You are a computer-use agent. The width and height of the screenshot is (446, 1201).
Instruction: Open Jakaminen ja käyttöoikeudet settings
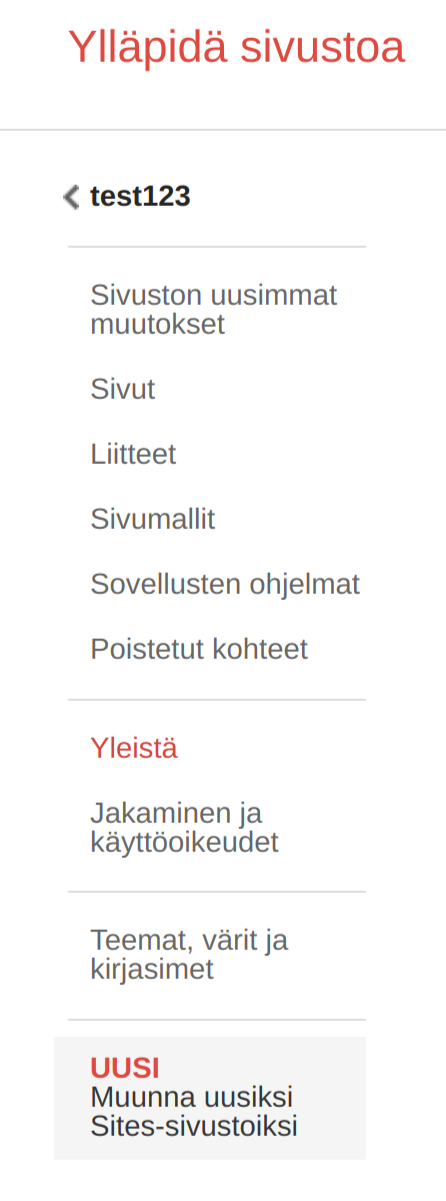184,827
